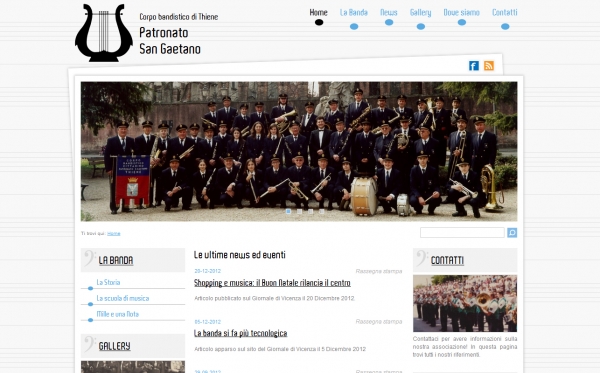Select the first slideshow dot
600x373 pixels.
(289, 211)
